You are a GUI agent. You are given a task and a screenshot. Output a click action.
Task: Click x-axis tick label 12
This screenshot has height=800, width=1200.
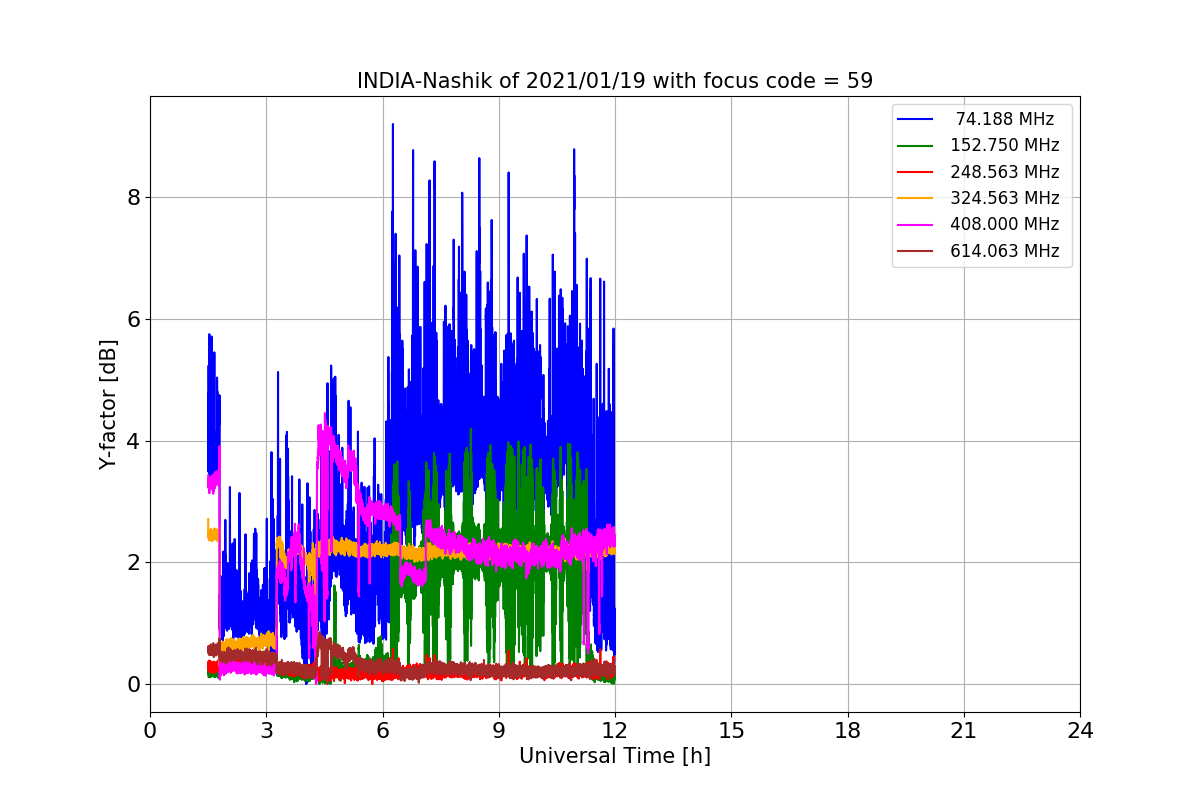pyautogui.click(x=615, y=731)
